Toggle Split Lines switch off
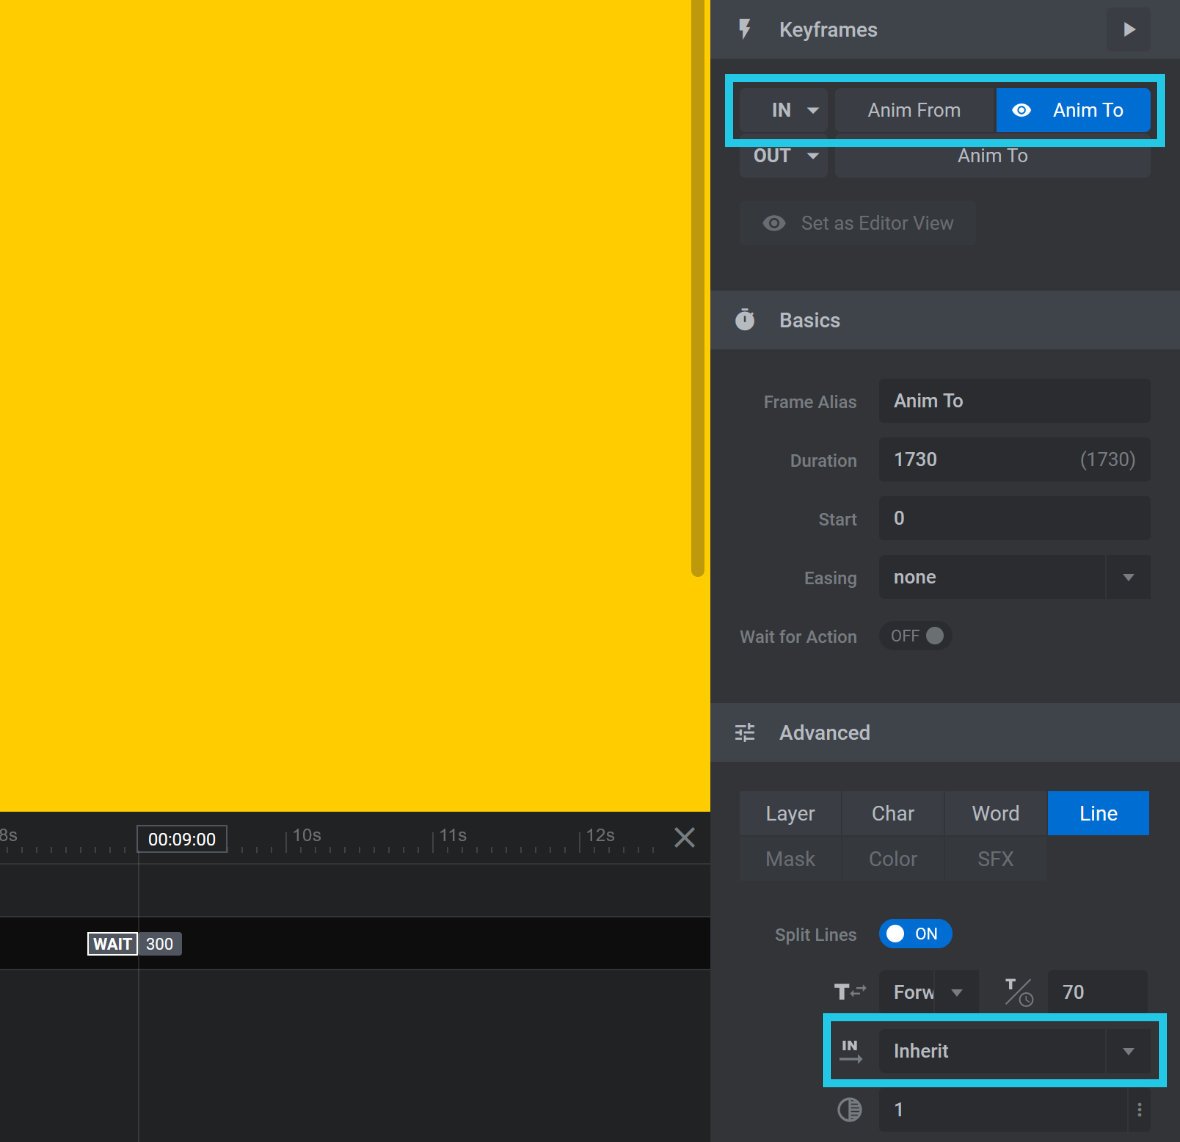Image resolution: width=1180 pixels, height=1142 pixels. [x=915, y=934]
